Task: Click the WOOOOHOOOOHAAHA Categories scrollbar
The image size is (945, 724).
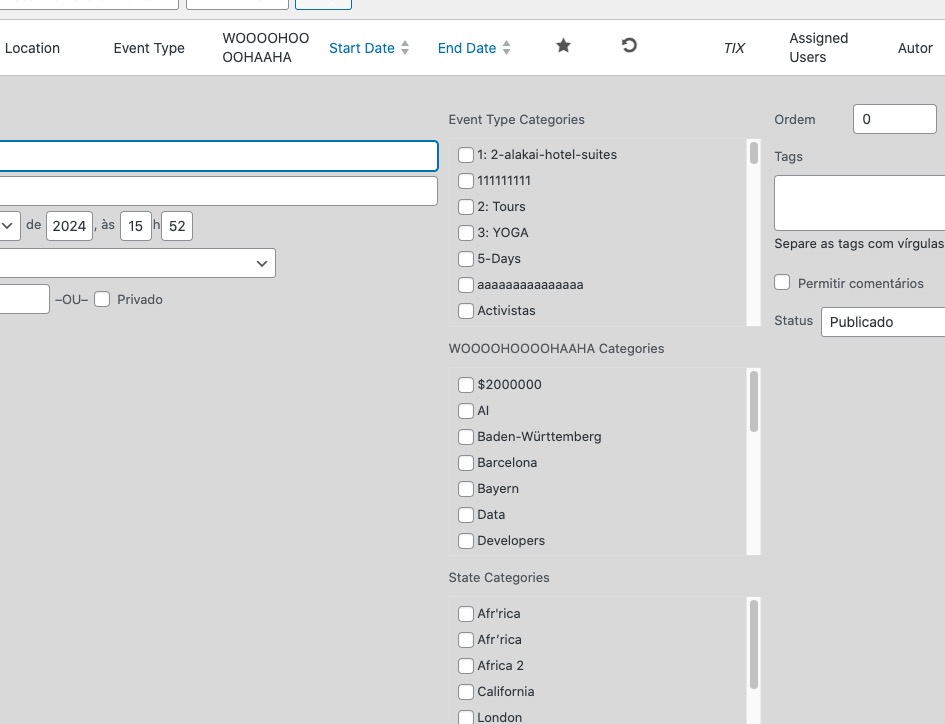Action: 753,401
